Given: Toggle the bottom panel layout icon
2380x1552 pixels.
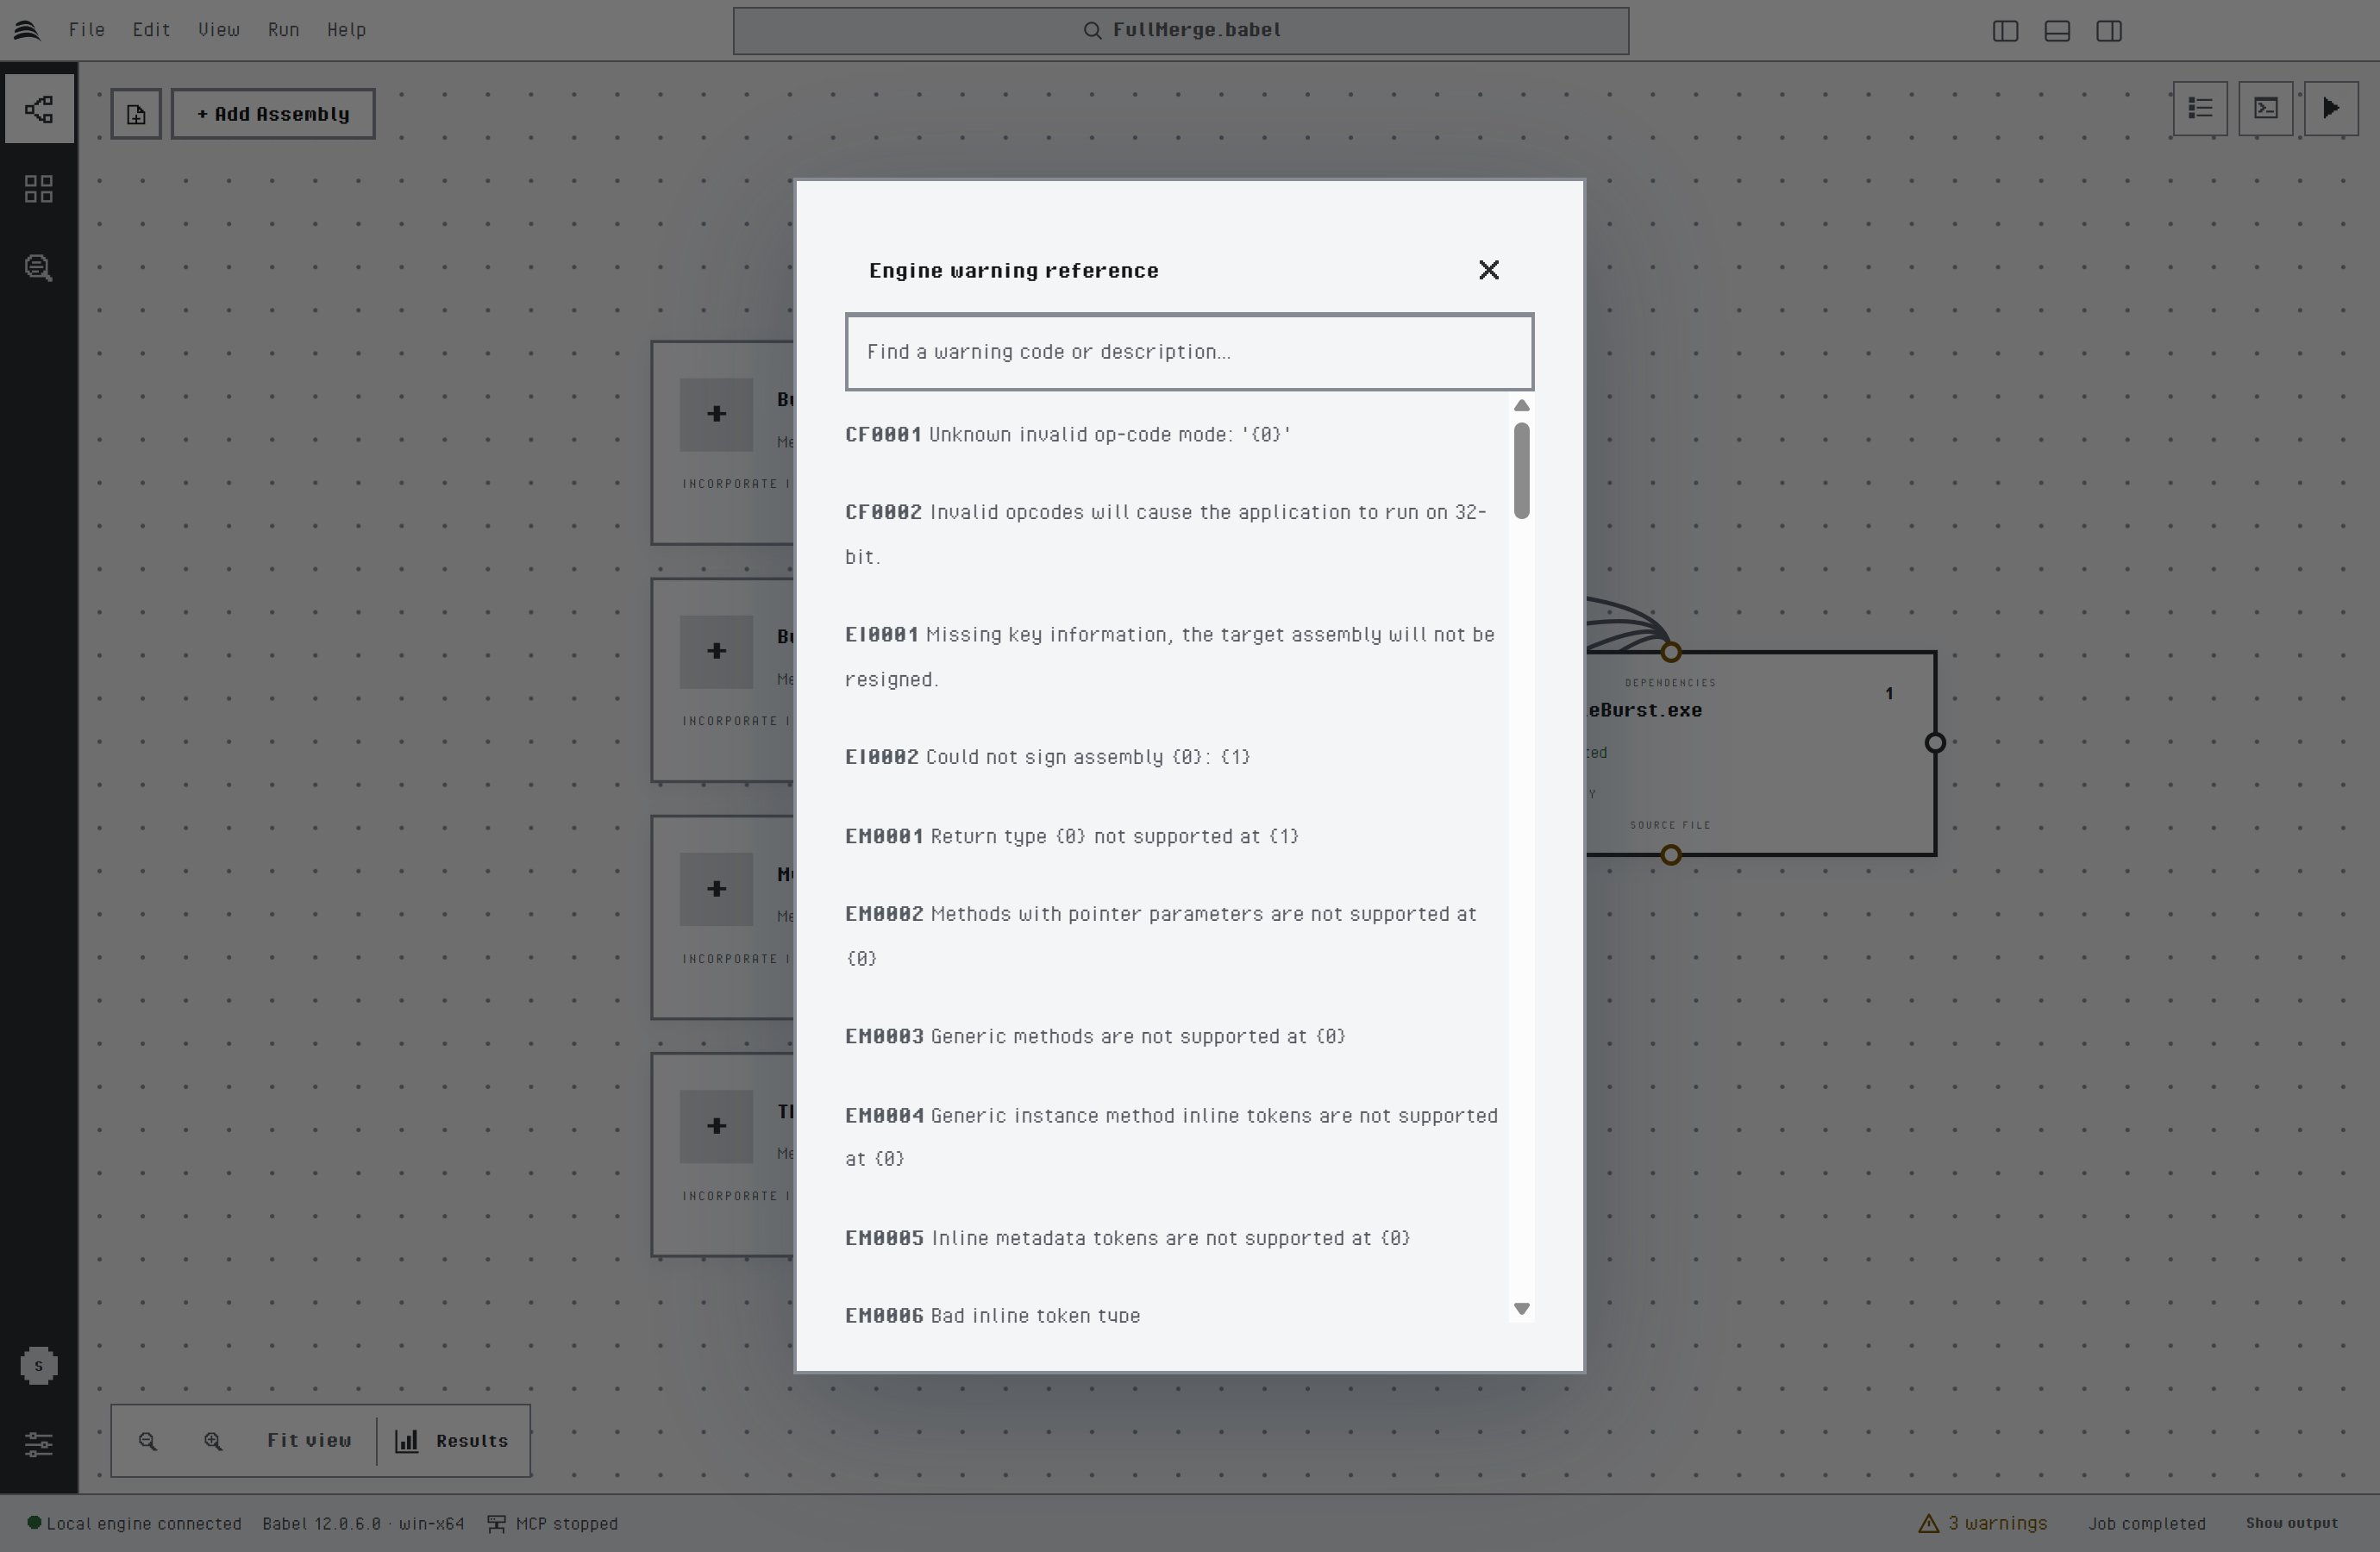Looking at the screenshot, I should click(x=2057, y=31).
